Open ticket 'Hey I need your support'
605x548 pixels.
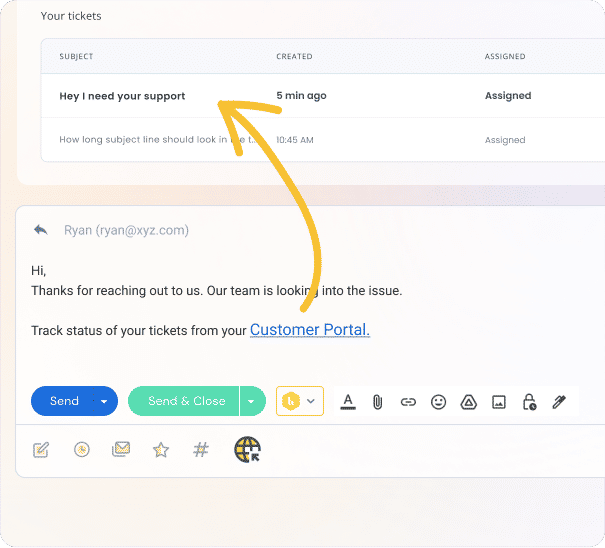pyautogui.click(x=122, y=96)
